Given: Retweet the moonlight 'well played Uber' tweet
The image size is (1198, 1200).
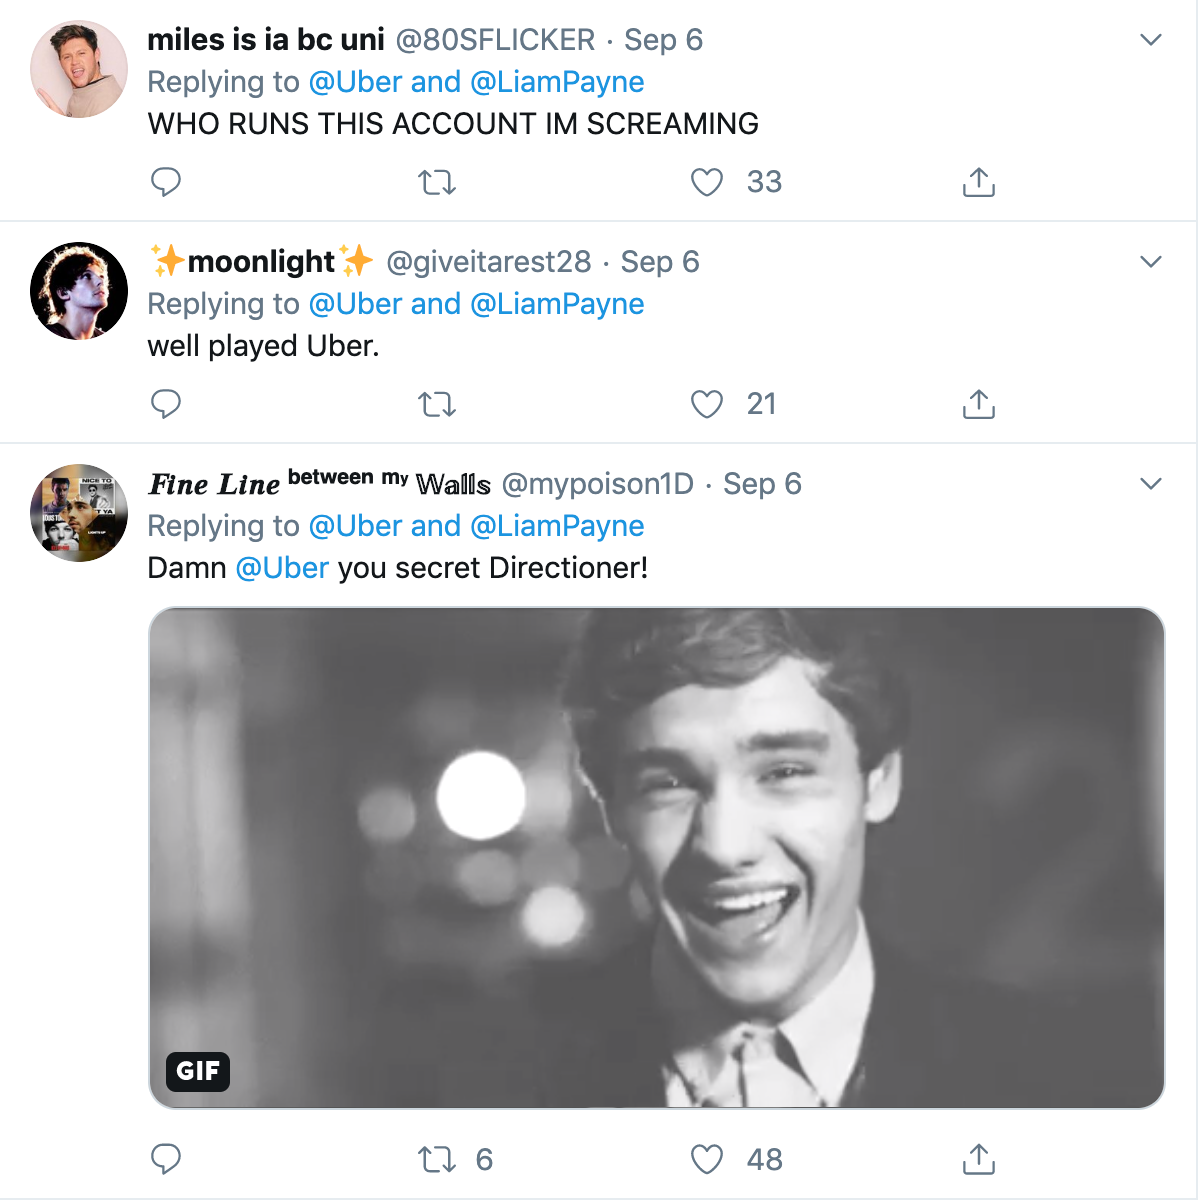Looking at the screenshot, I should pyautogui.click(x=436, y=404).
